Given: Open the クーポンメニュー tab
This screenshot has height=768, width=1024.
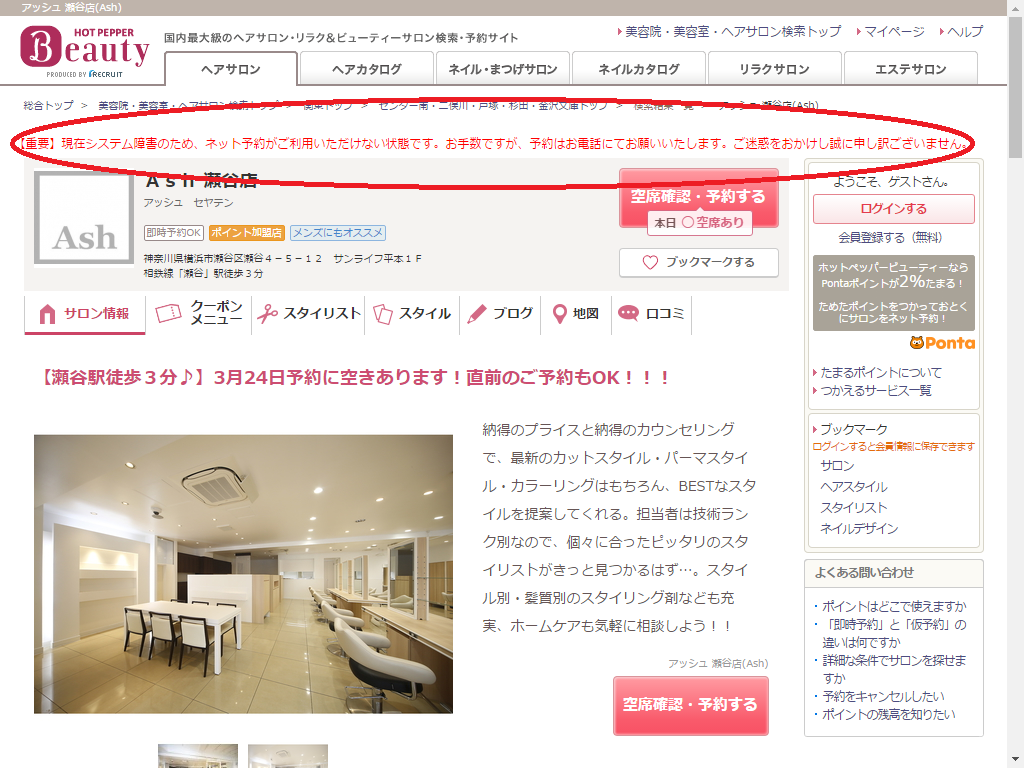Looking at the screenshot, I should coord(199,313).
